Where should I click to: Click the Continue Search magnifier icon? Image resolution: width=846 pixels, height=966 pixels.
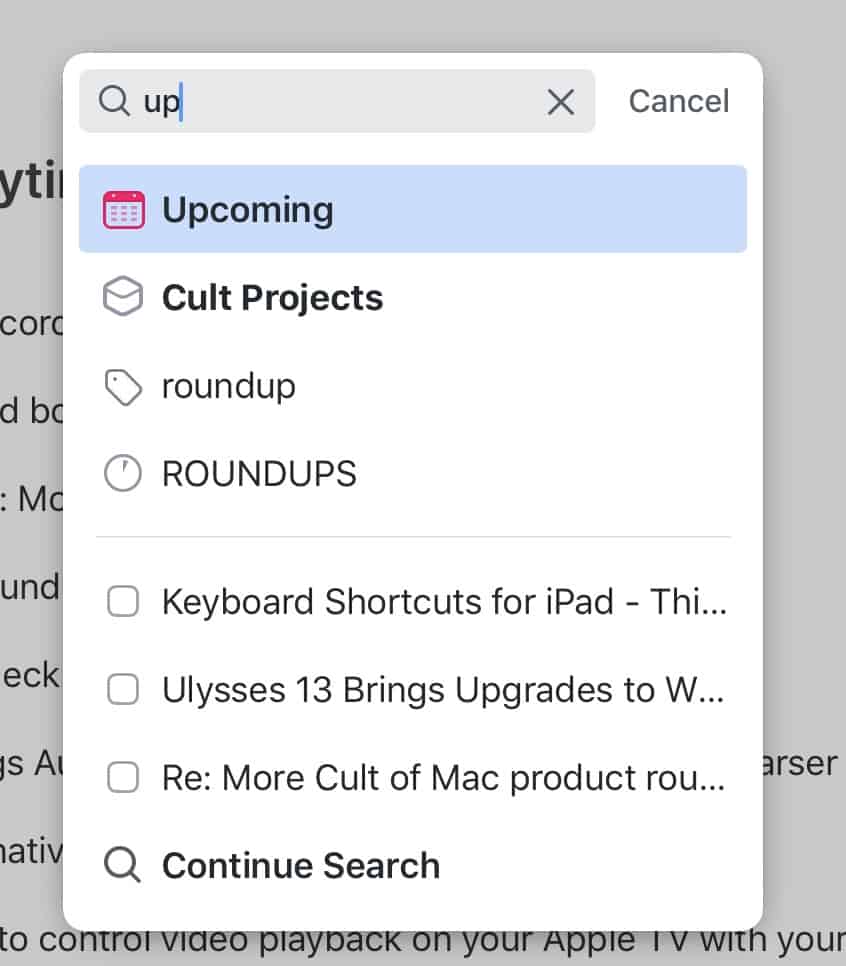(x=122, y=864)
